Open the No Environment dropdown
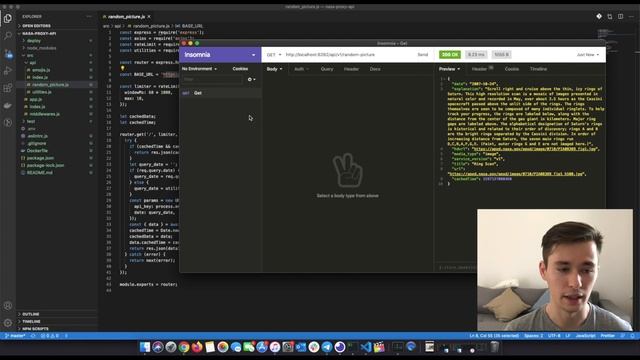 pos(199,69)
